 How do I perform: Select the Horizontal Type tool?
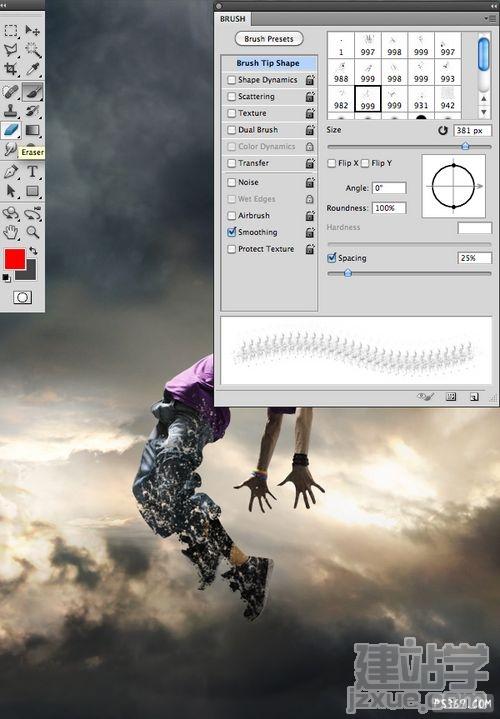pos(32,171)
